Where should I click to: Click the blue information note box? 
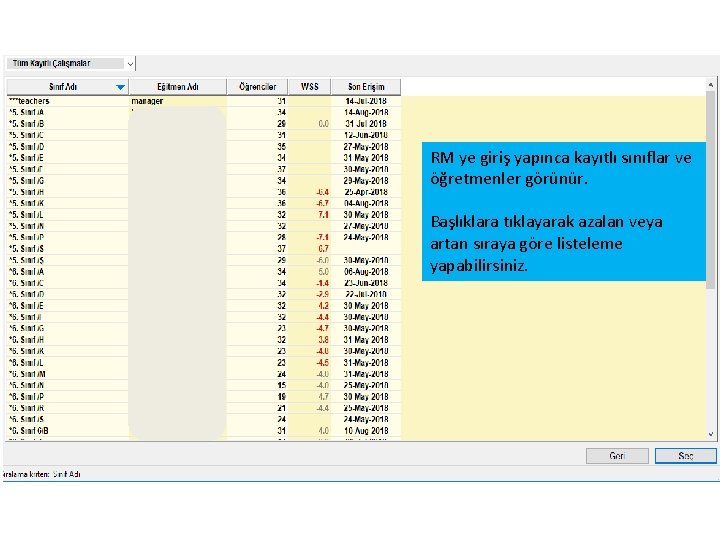pos(563,211)
